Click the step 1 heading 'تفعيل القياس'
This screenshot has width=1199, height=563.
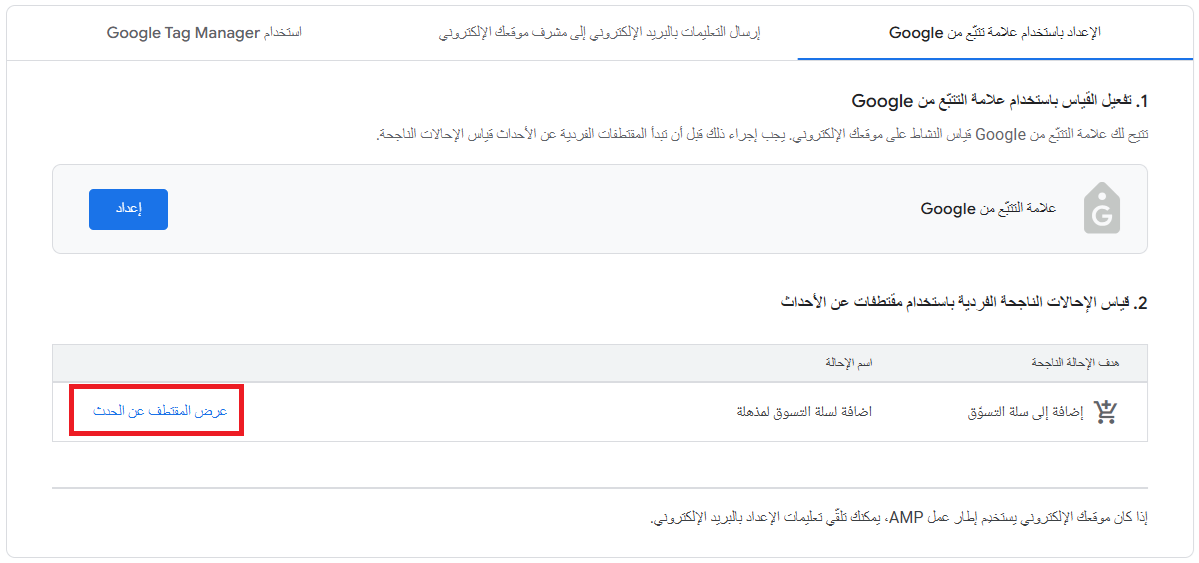[1000, 101]
